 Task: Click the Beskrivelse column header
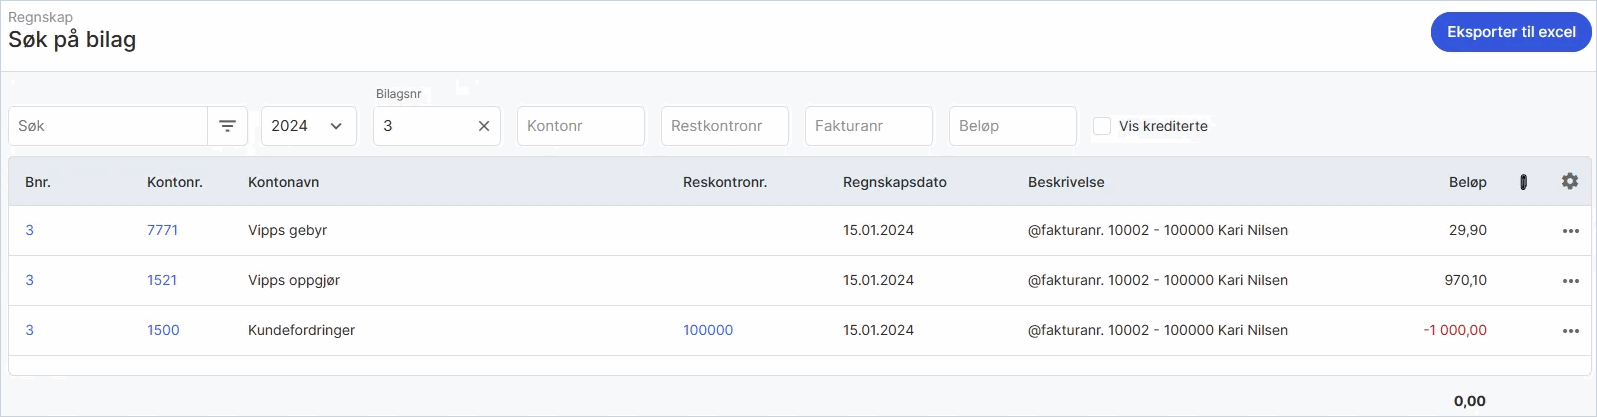1066,182
